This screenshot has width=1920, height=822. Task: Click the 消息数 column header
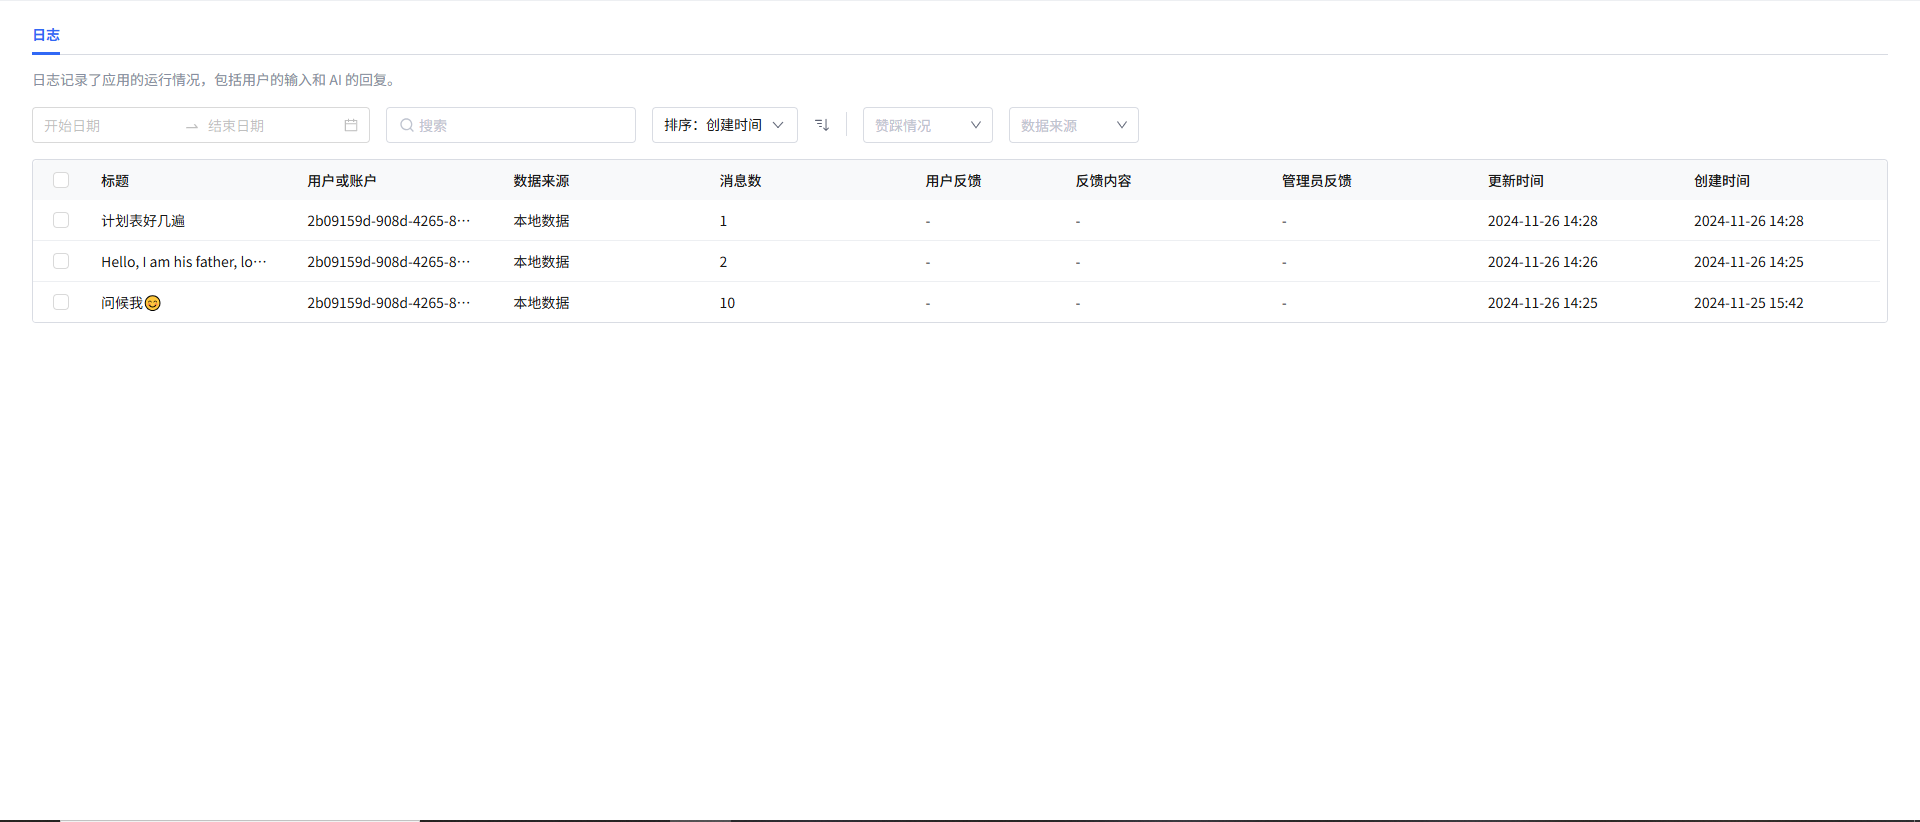point(741,181)
